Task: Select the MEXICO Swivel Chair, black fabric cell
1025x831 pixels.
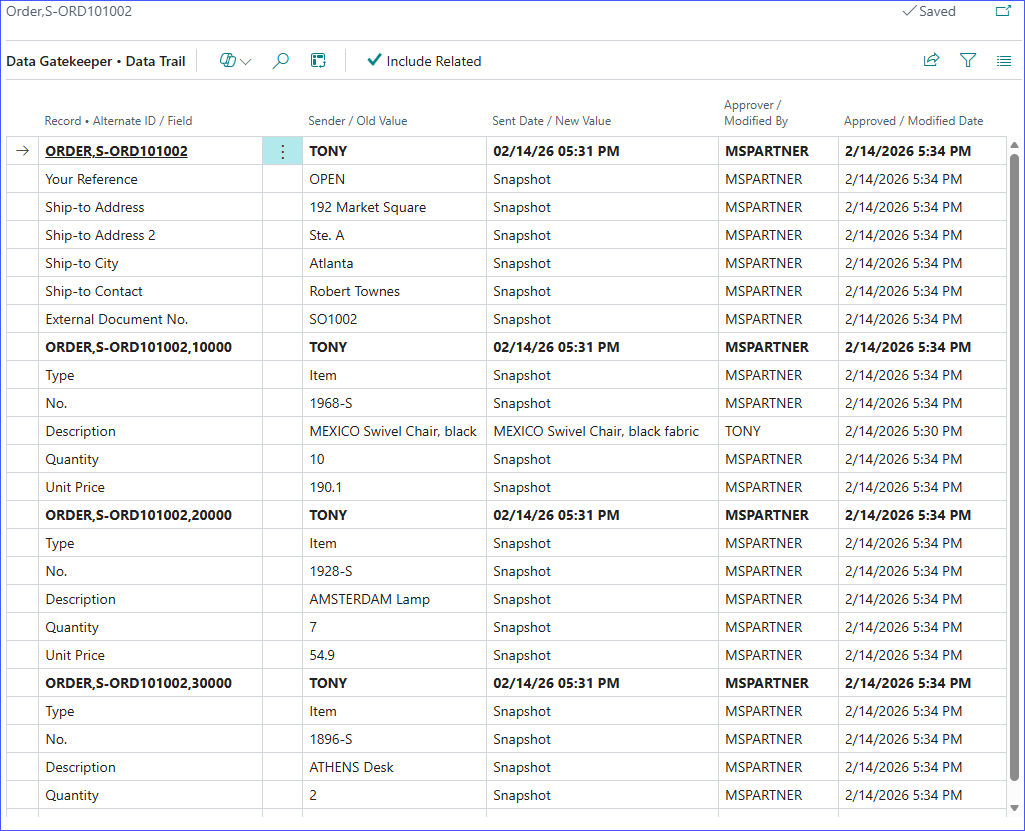Action: coord(596,432)
